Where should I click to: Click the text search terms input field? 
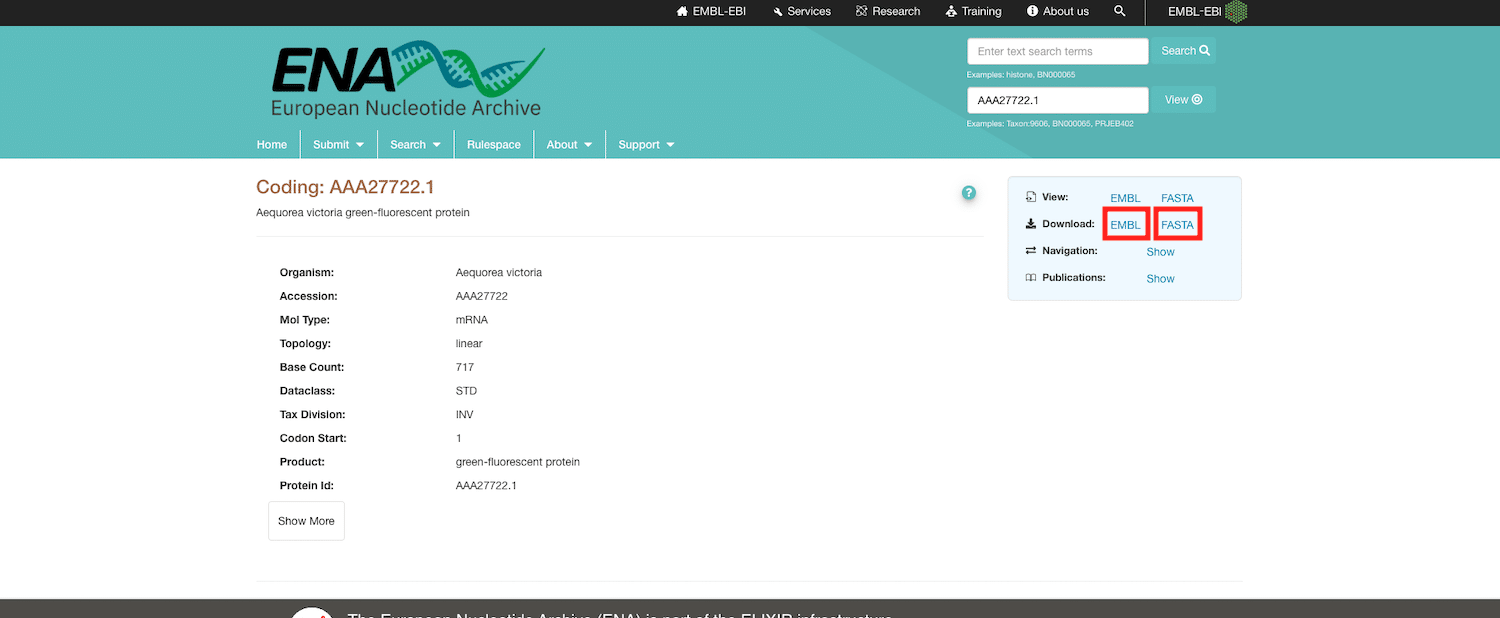[x=1057, y=51]
